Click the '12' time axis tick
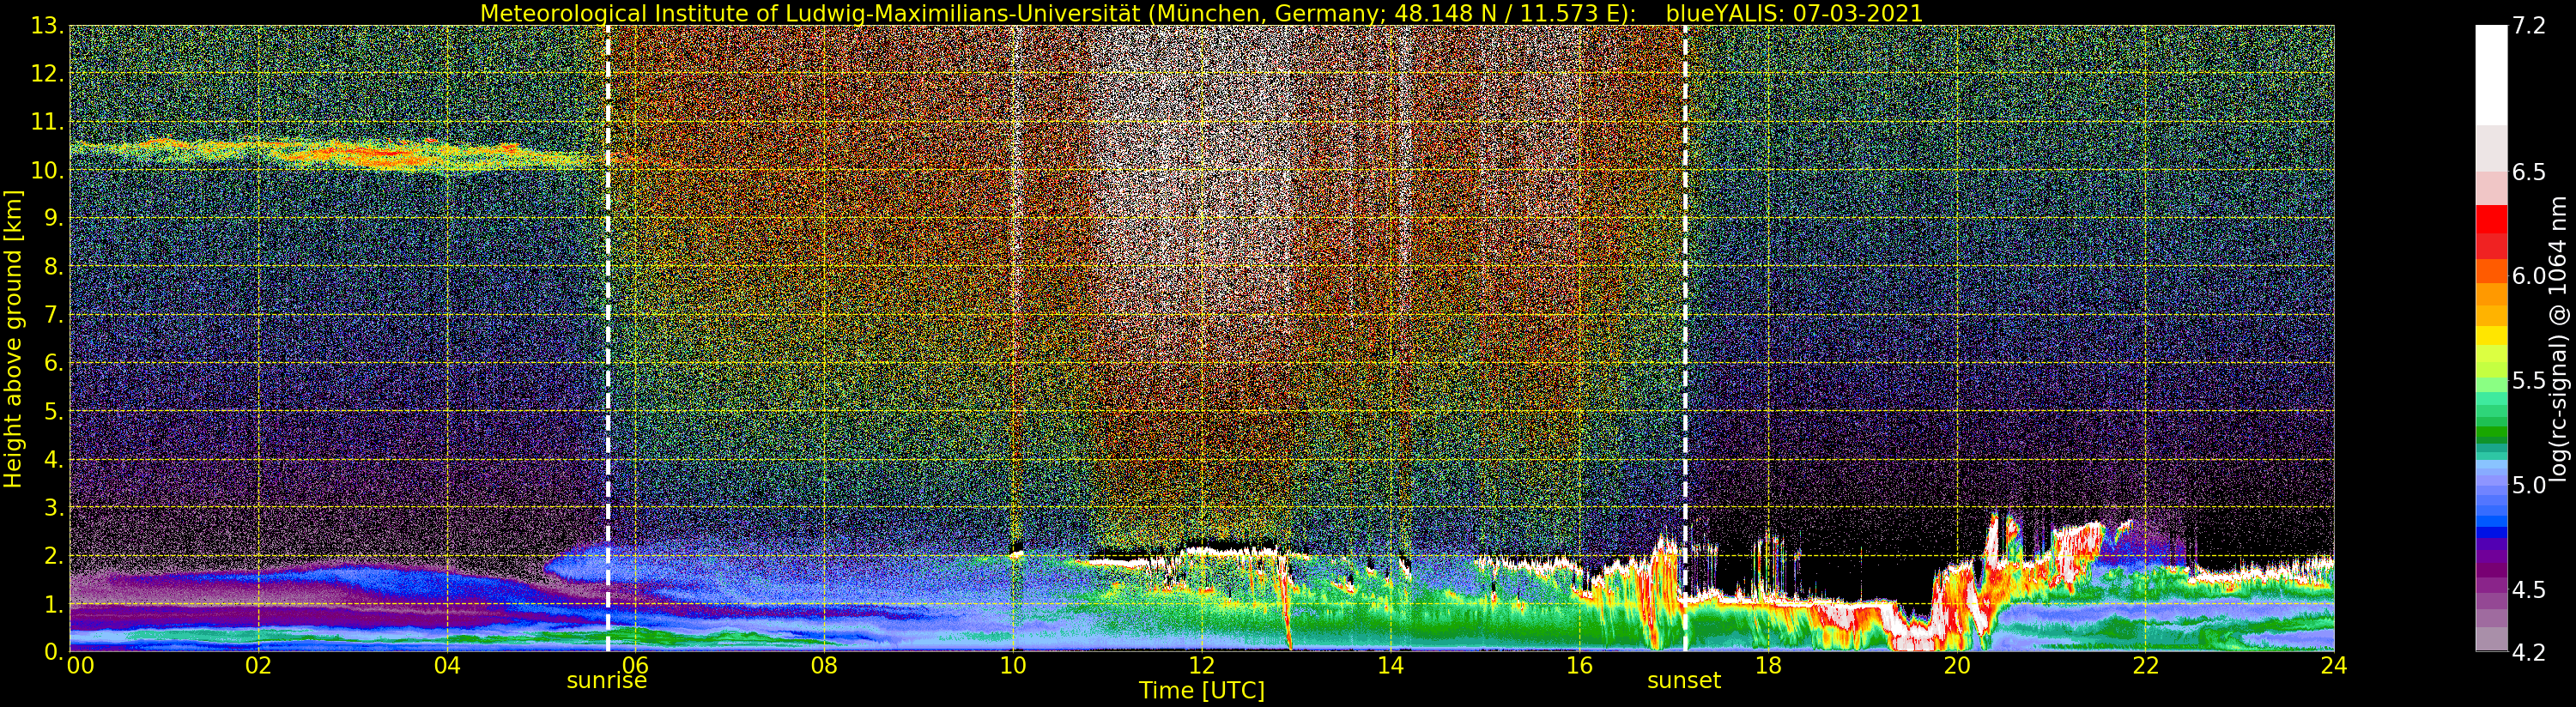The width and height of the screenshot is (2576, 707). [x=1202, y=666]
